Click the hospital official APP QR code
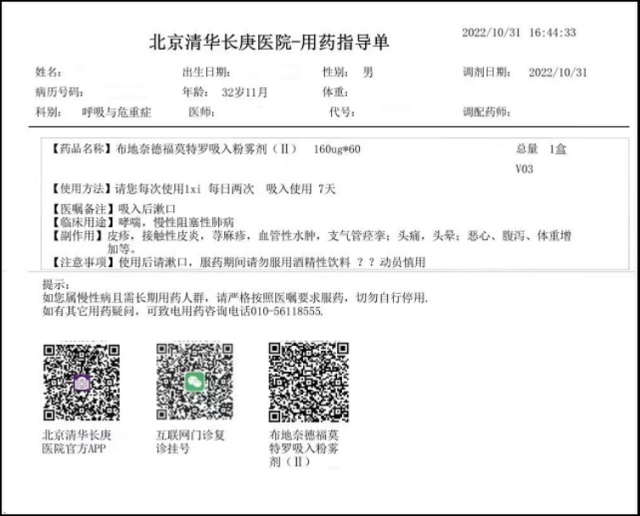Screen dimensions: 640x516 (x=82, y=381)
